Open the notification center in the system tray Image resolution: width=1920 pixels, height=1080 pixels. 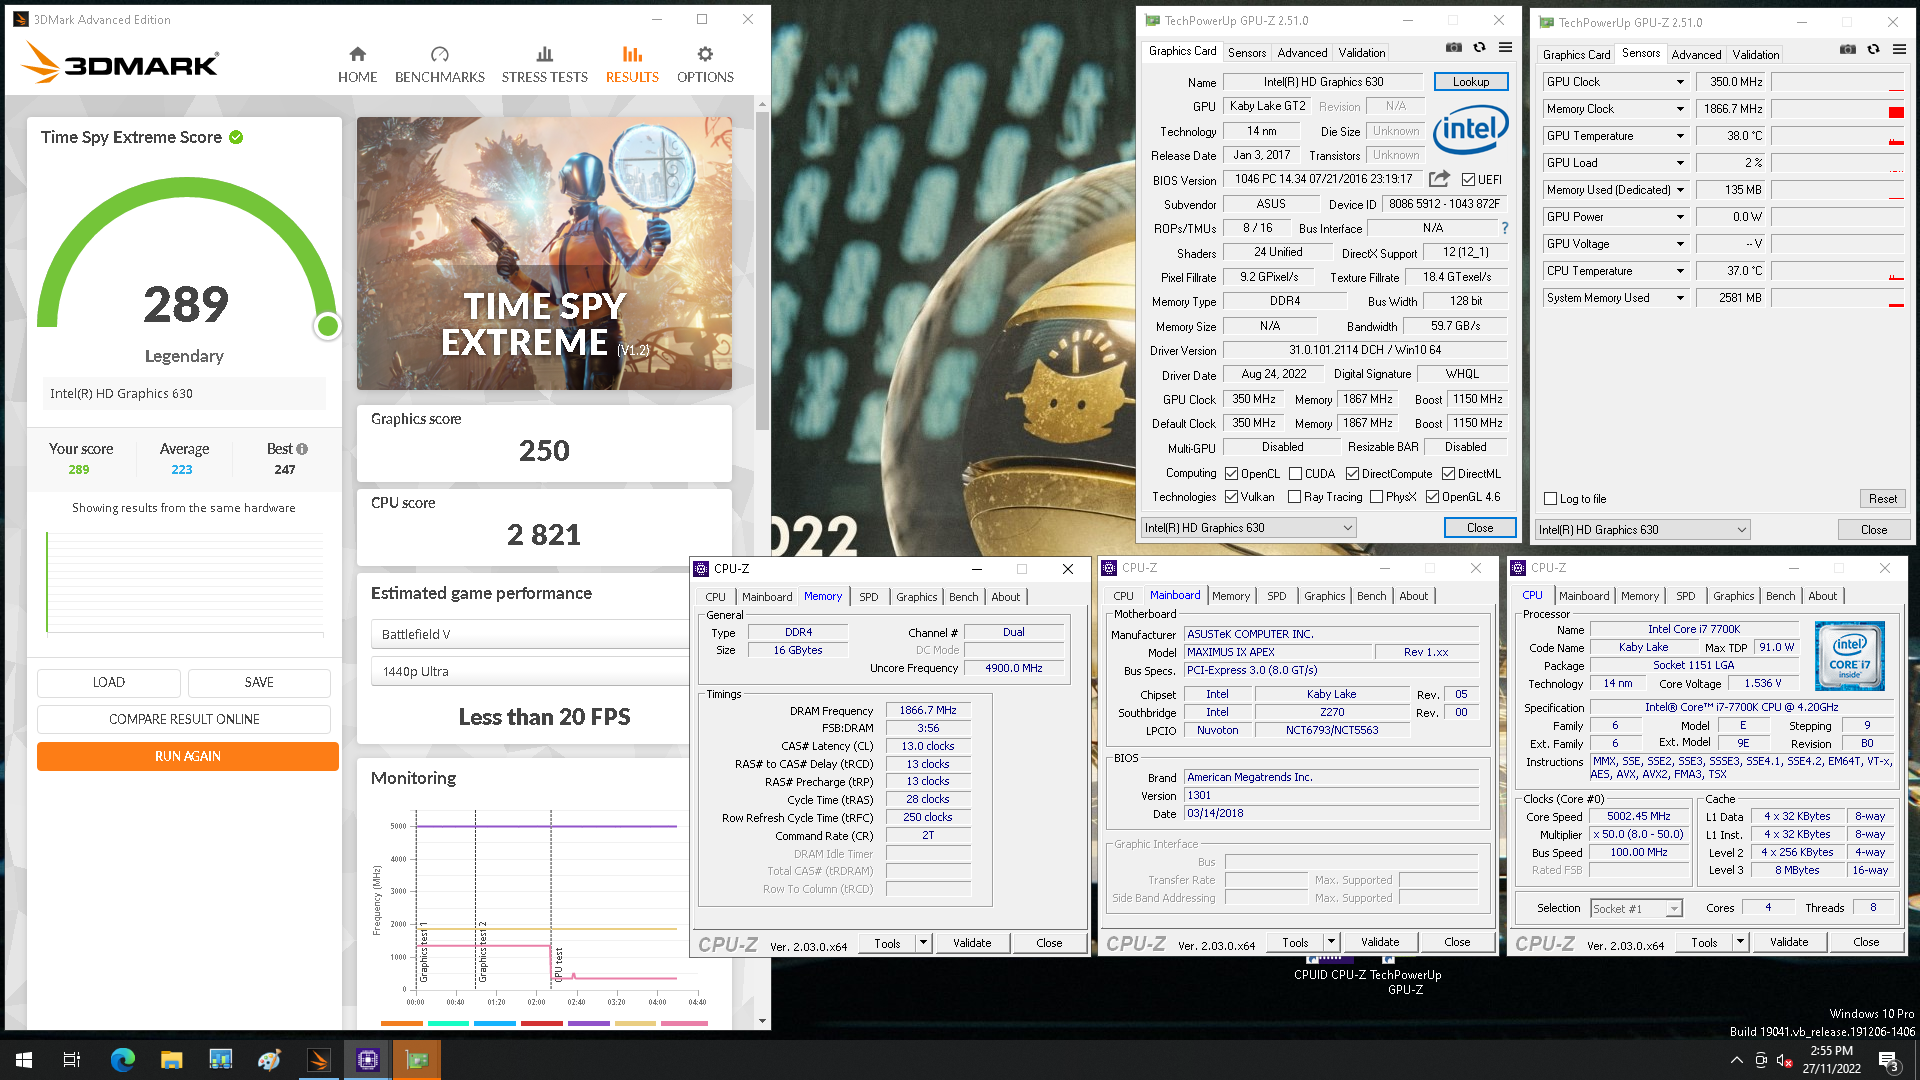tap(1889, 1061)
